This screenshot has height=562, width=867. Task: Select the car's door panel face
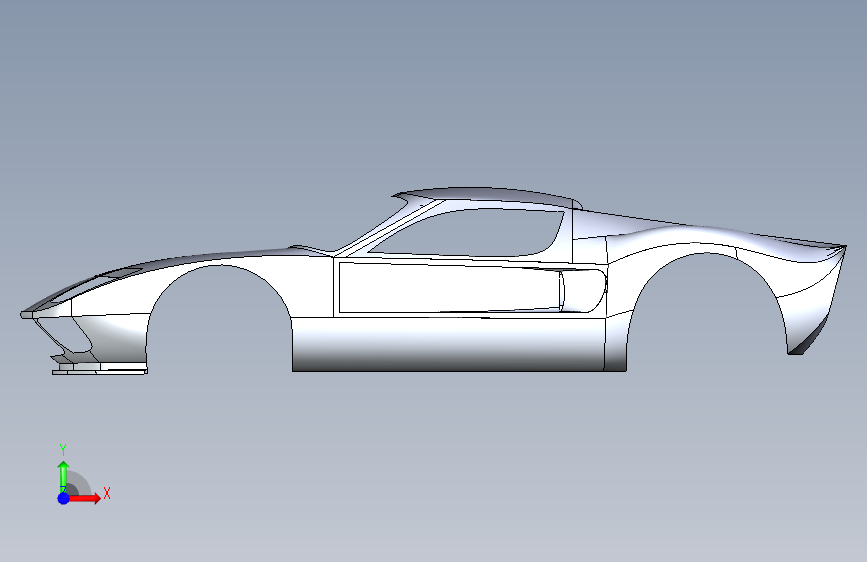pyautogui.click(x=448, y=287)
